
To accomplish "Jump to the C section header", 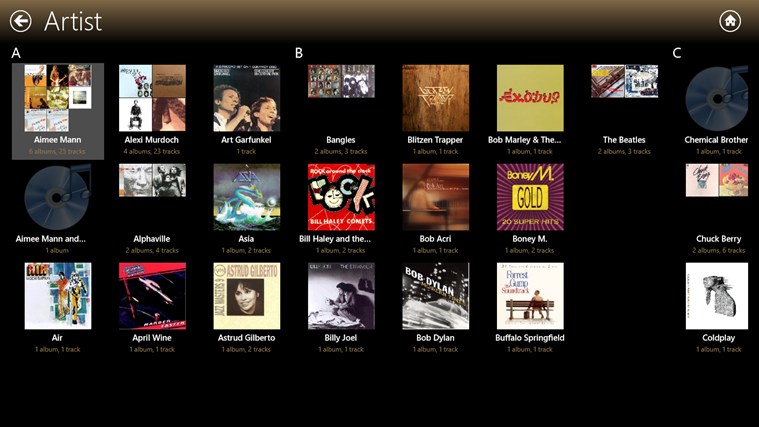I will tap(677, 53).
